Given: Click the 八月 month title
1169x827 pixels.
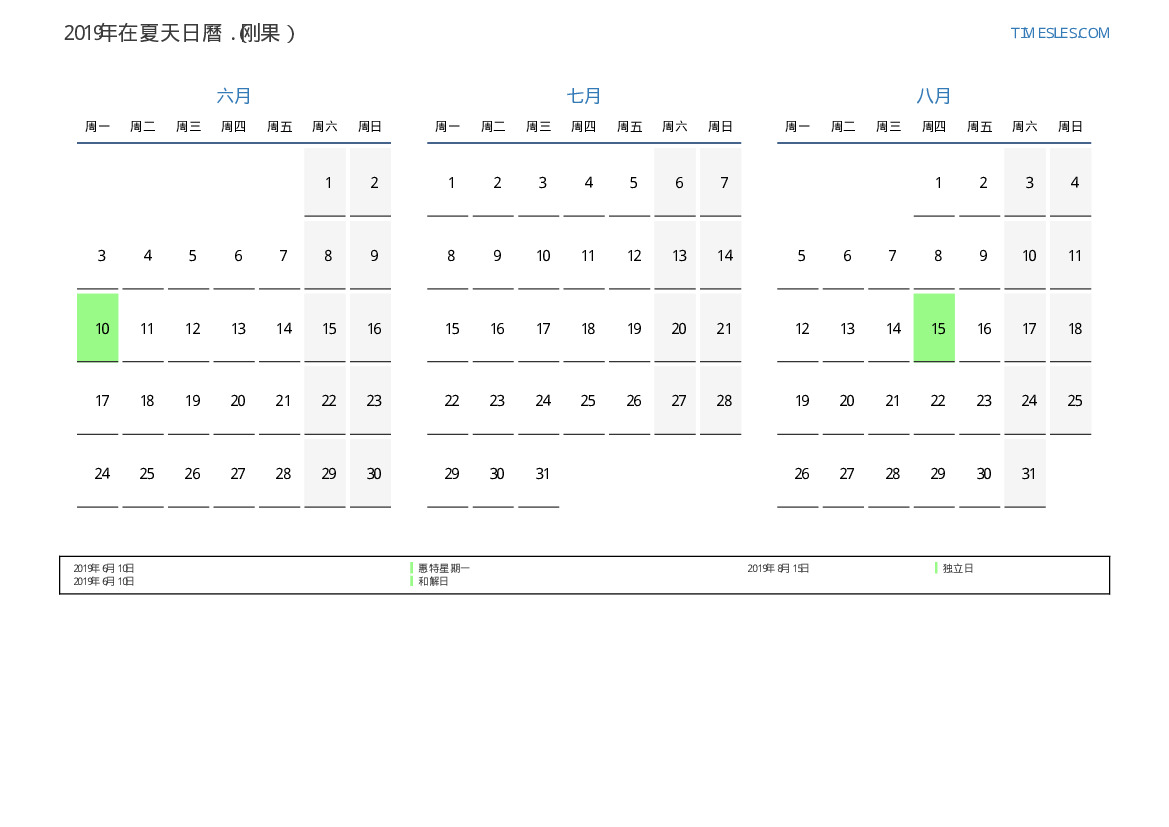Looking at the screenshot, I should click(934, 96).
